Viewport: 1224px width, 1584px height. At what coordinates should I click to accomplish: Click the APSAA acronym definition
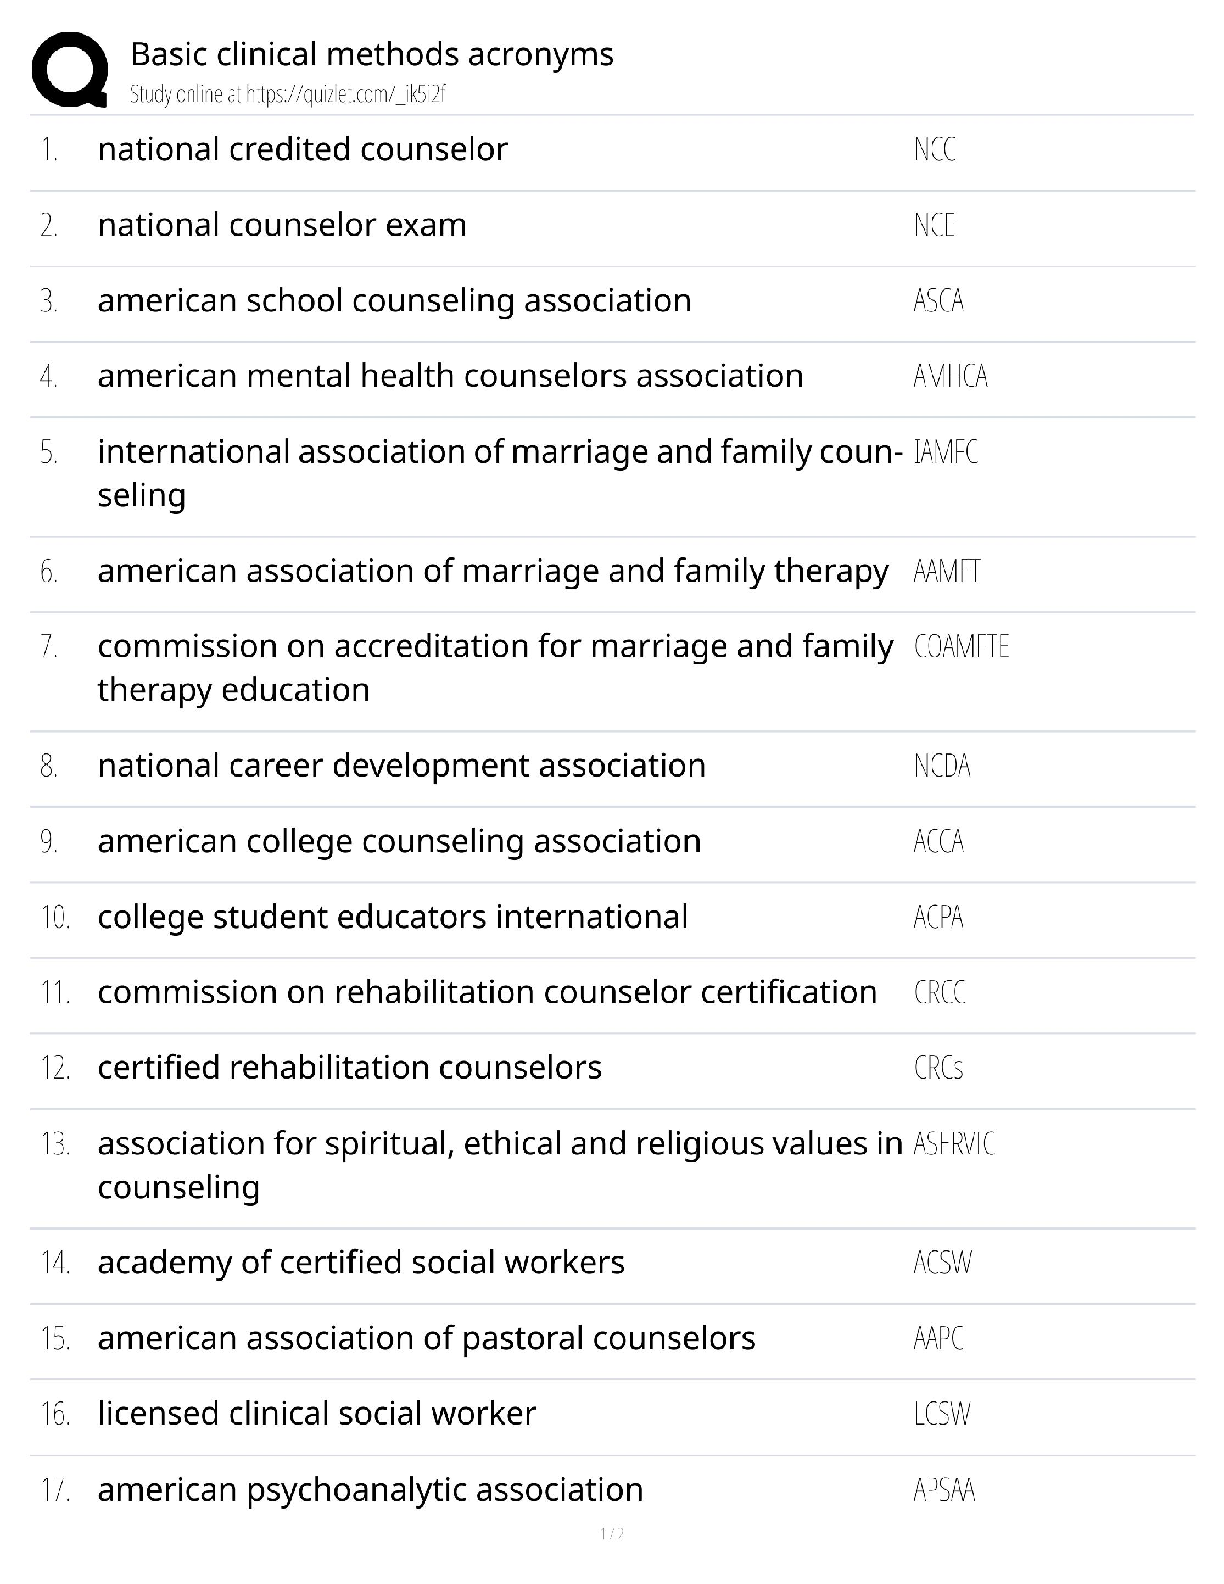point(944,1490)
